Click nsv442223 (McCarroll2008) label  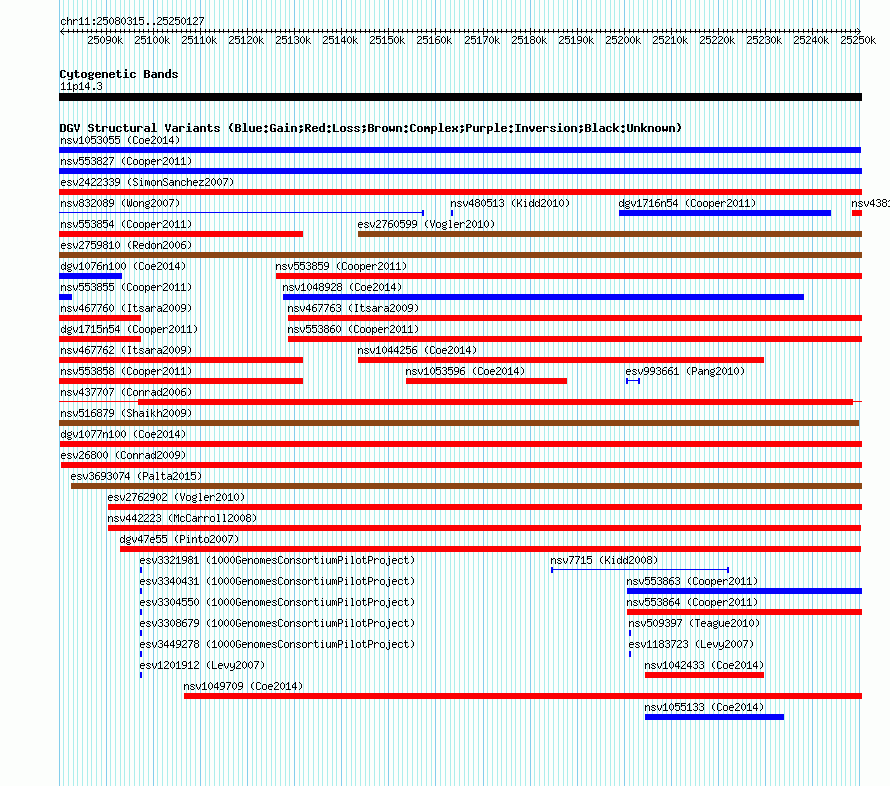[182, 518]
